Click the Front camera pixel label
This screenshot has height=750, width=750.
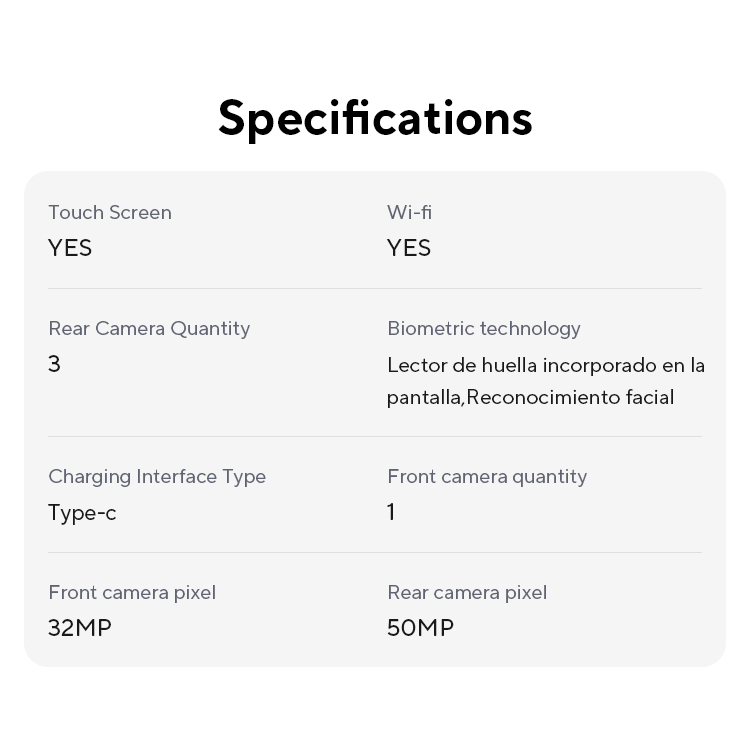132,592
